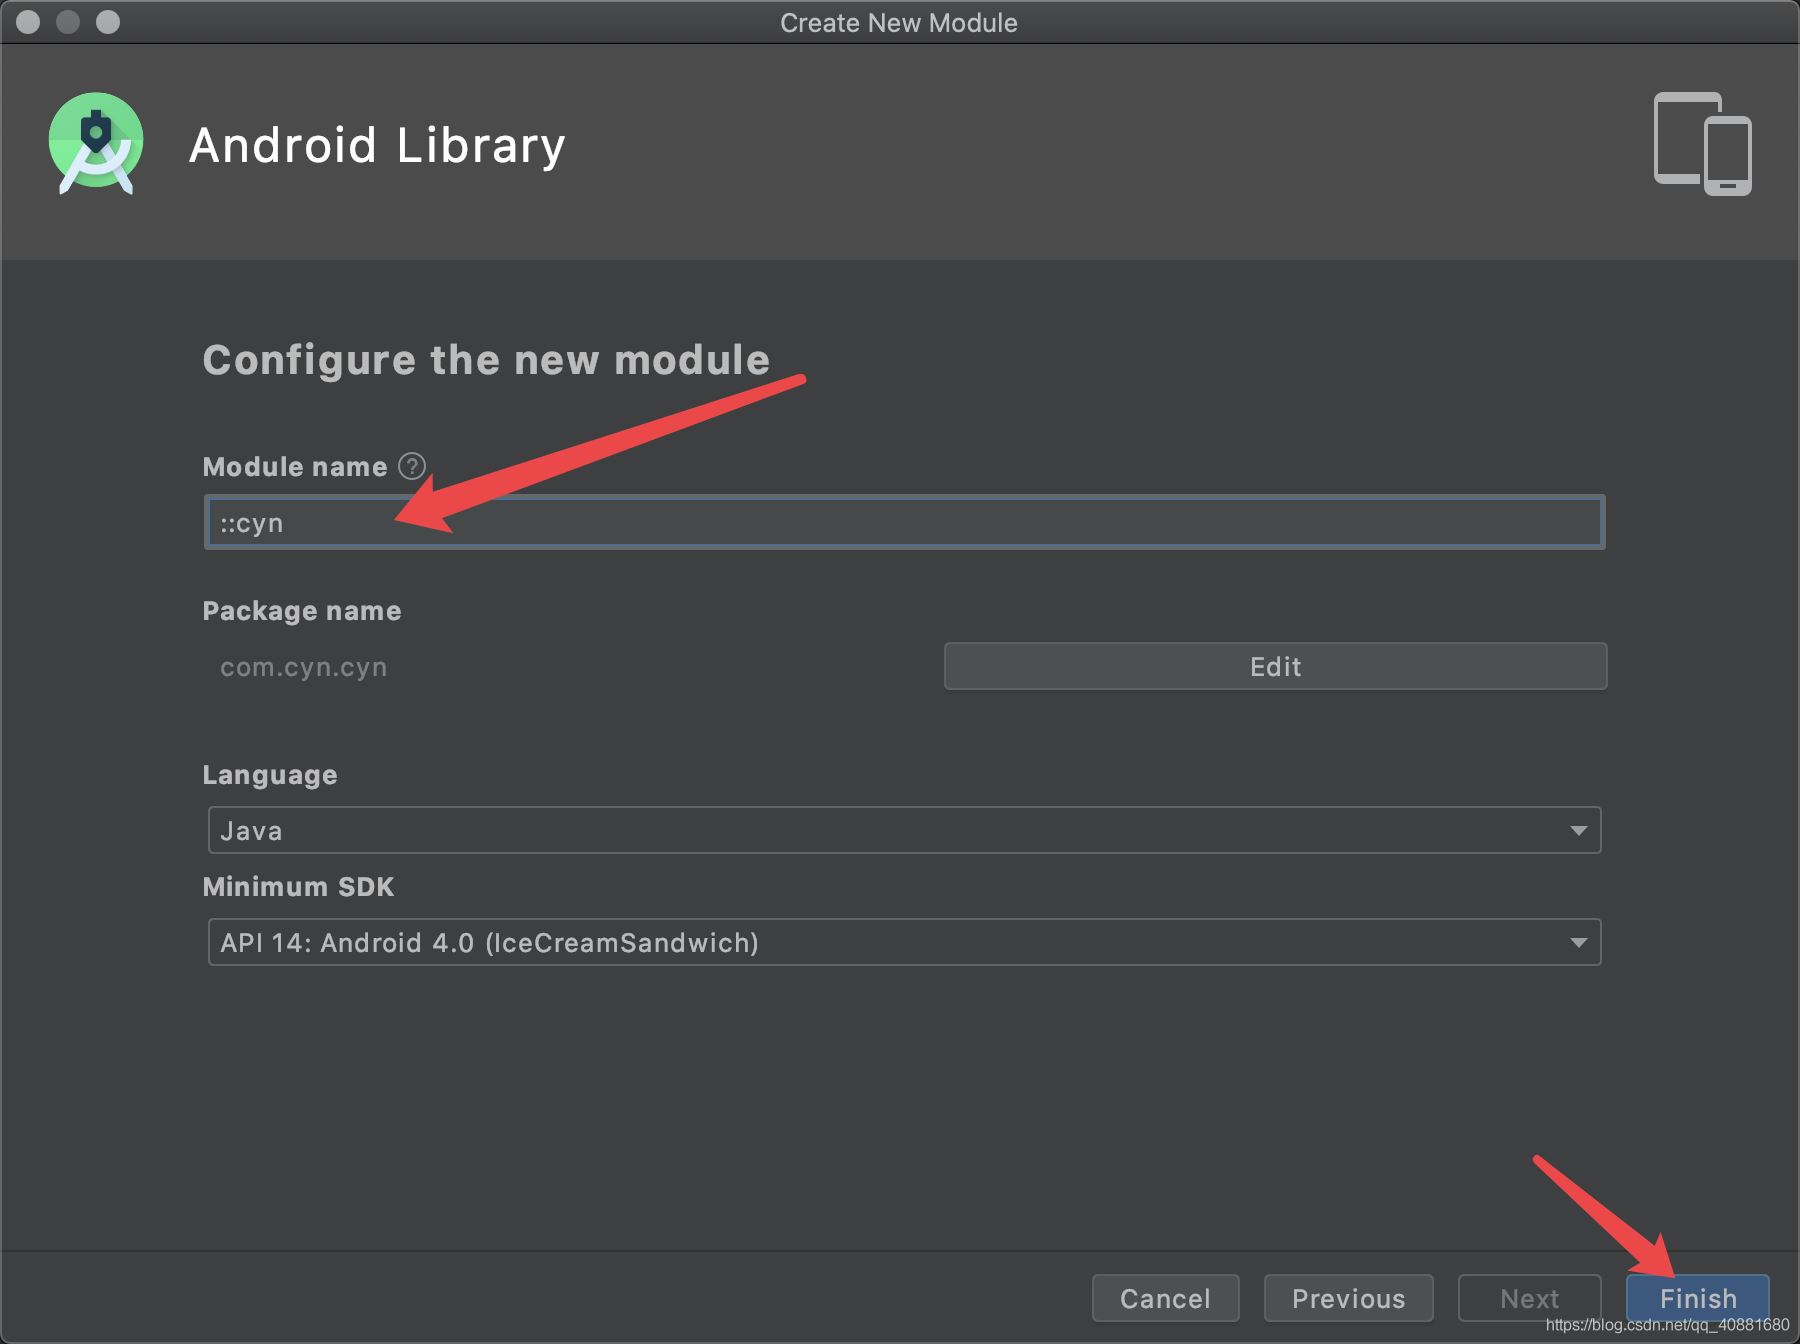Image resolution: width=1800 pixels, height=1344 pixels.
Task: Click the Configure the new module heading
Action: pyautogui.click(x=486, y=360)
